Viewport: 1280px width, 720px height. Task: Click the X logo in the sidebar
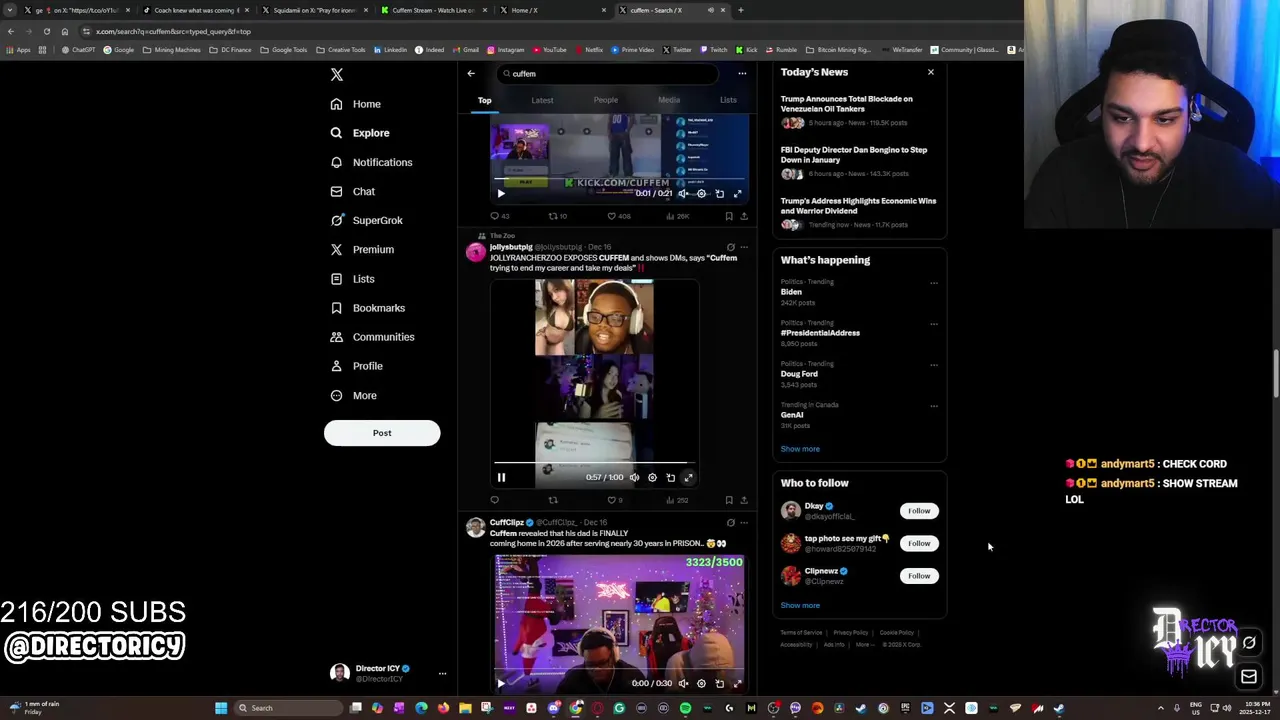(337, 75)
